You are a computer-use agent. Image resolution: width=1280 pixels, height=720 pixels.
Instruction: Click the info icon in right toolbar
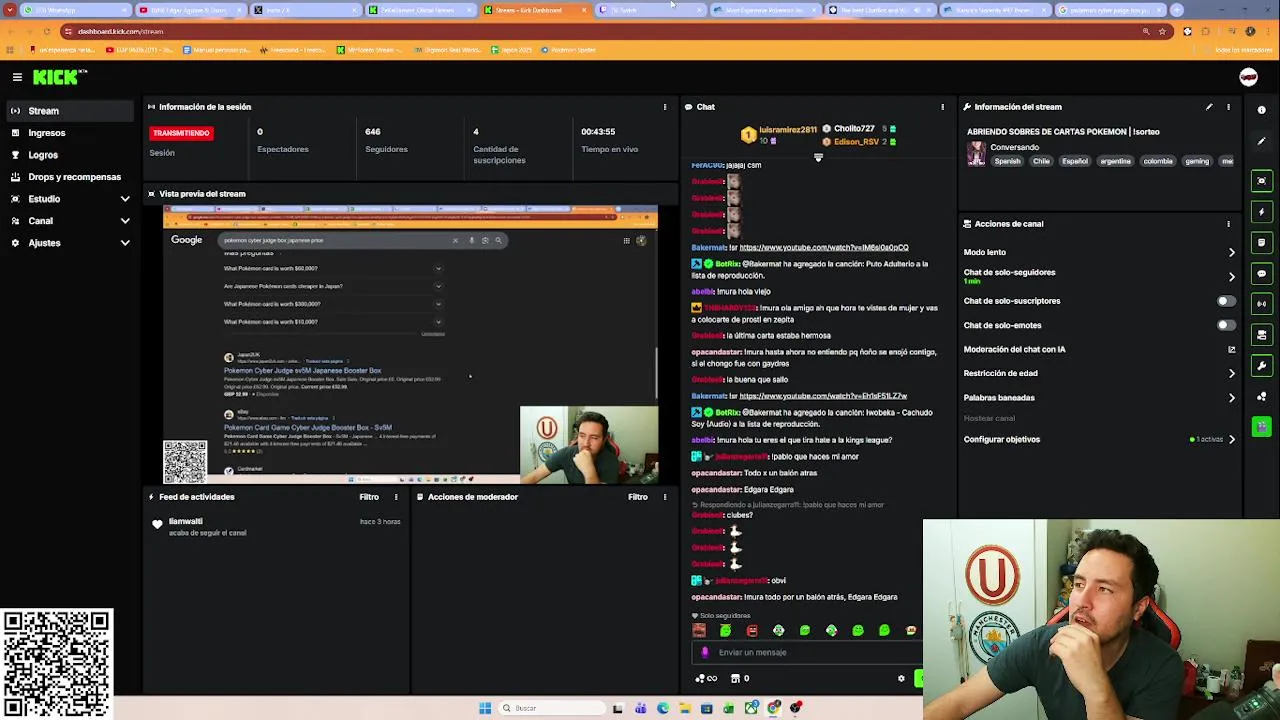coord(1262,110)
